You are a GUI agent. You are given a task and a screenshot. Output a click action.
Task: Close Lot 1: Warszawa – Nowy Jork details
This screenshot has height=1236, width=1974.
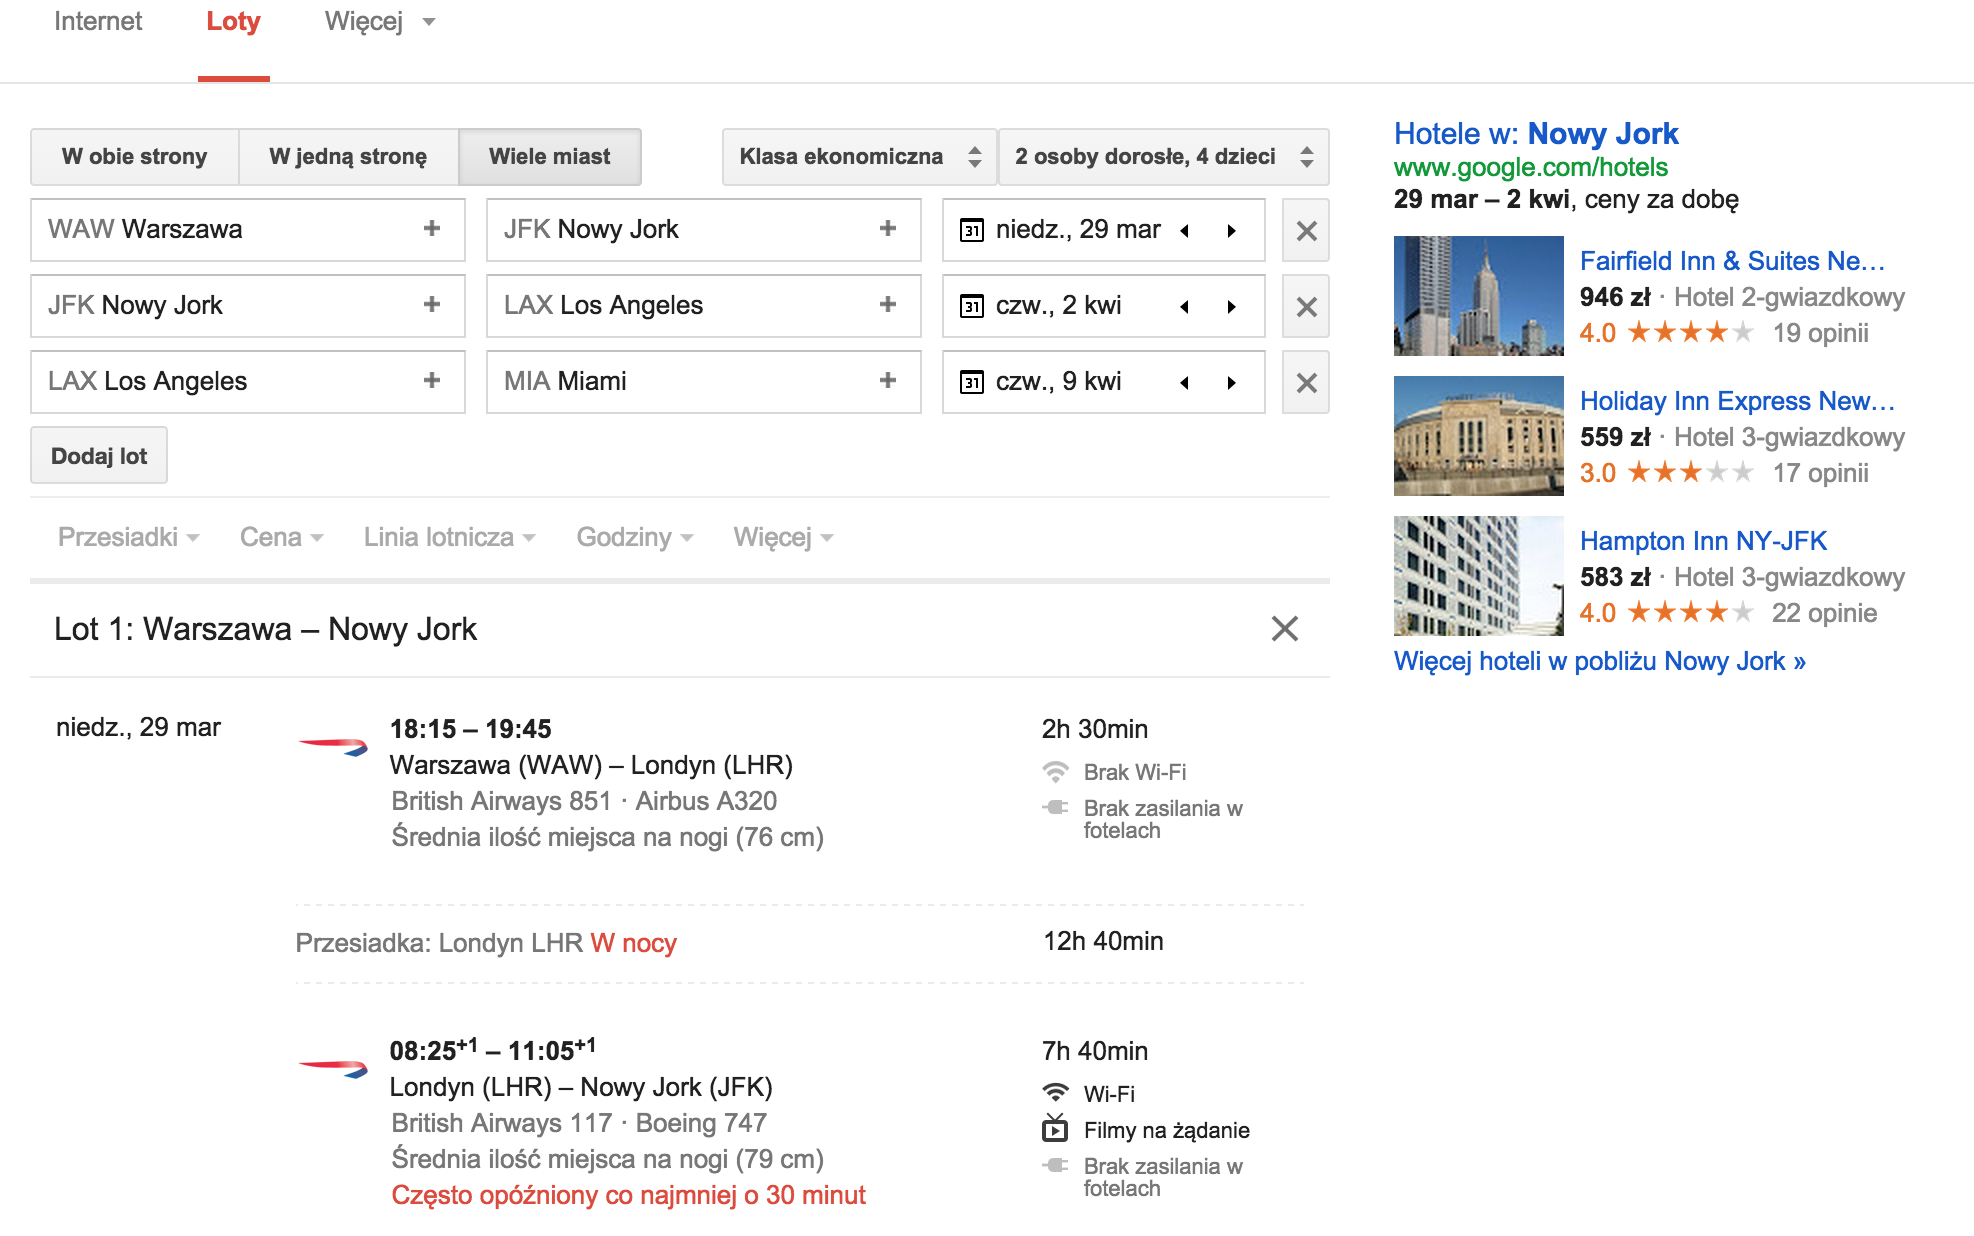[x=1284, y=628]
